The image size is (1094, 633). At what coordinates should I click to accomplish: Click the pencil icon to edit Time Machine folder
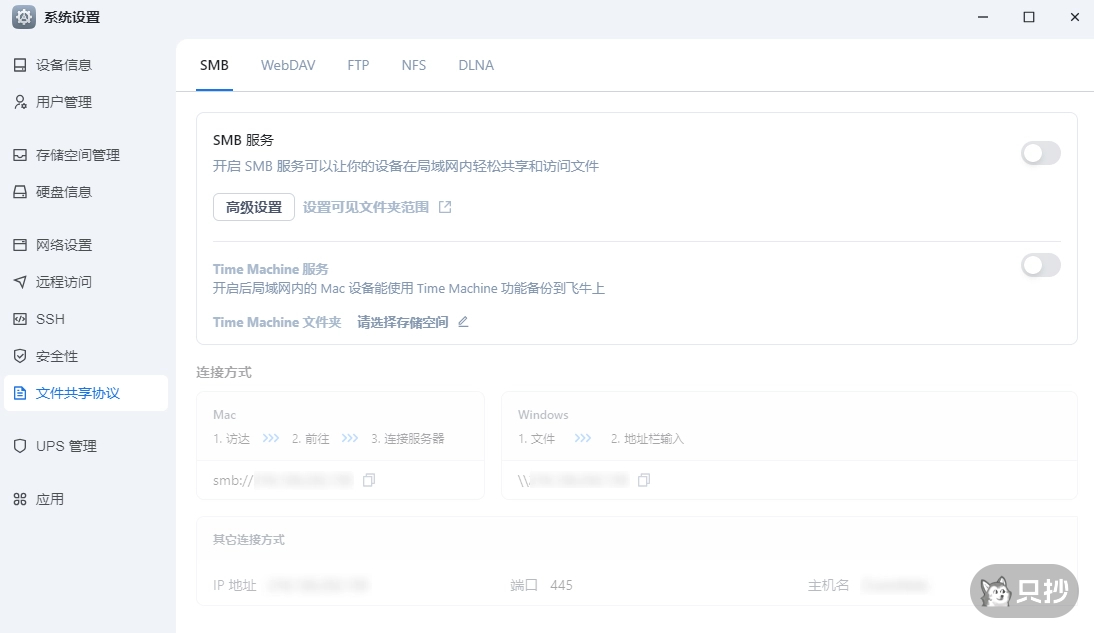[462, 323]
